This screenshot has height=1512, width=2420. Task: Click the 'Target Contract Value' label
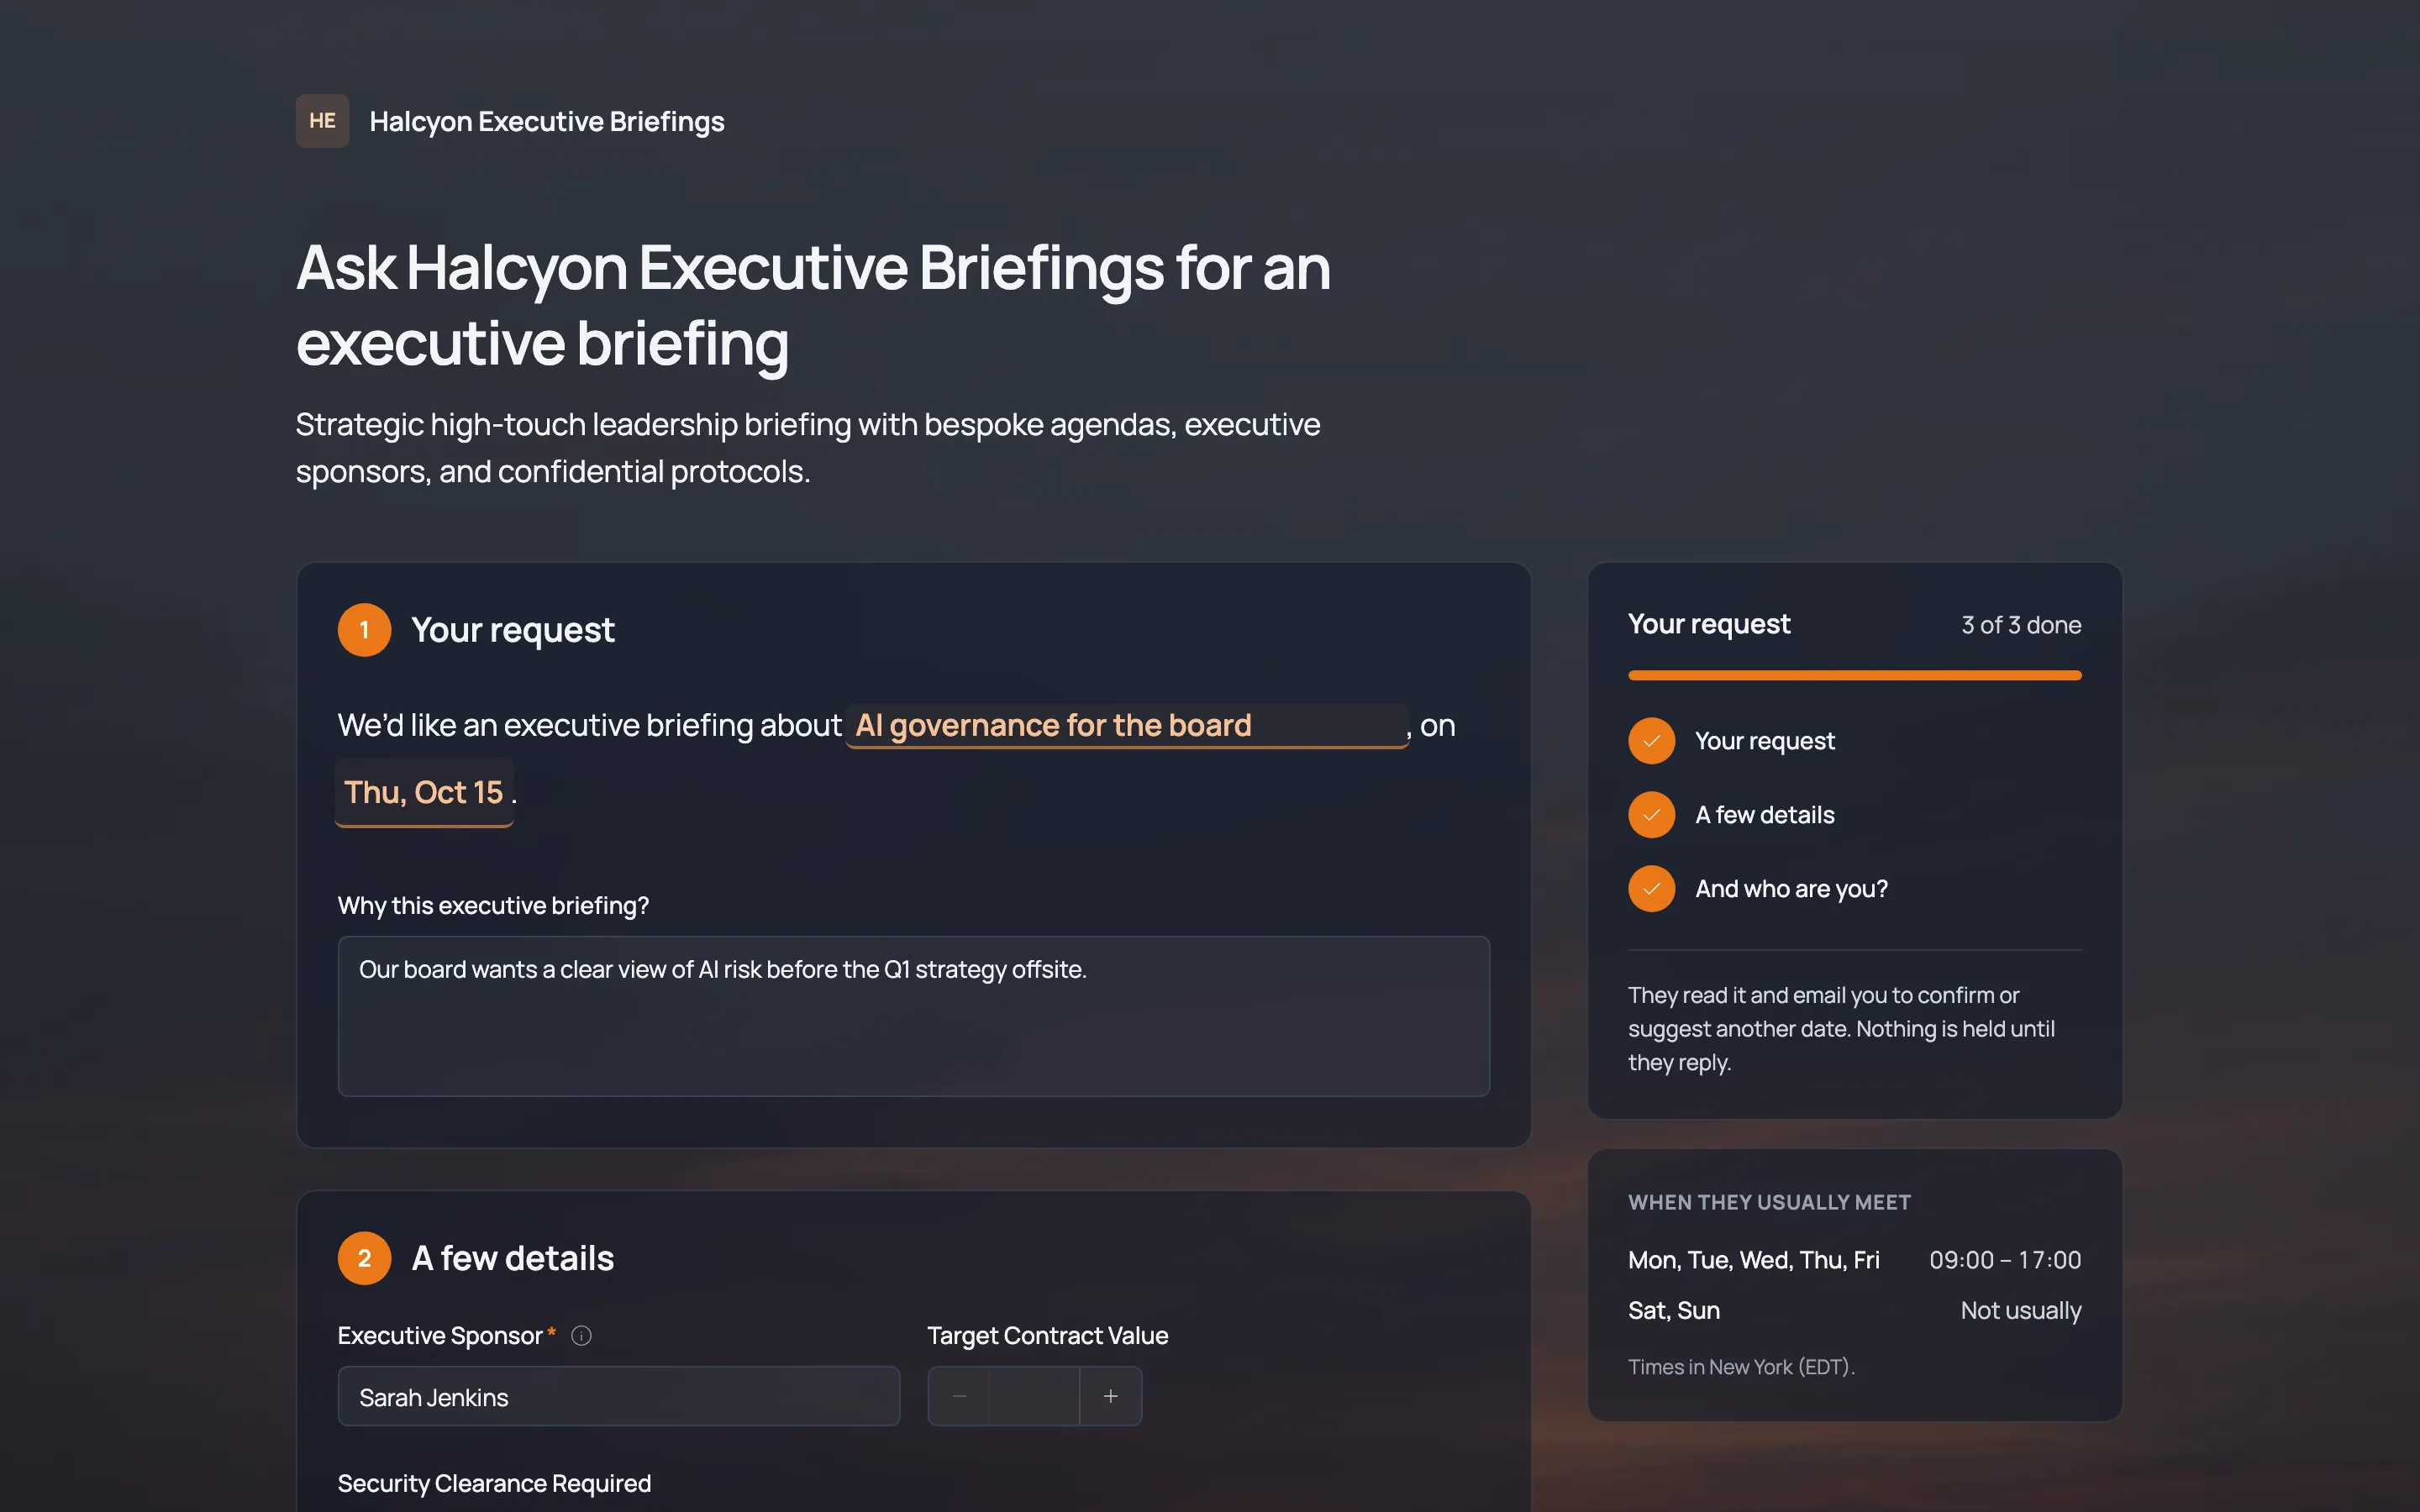(x=1047, y=1336)
